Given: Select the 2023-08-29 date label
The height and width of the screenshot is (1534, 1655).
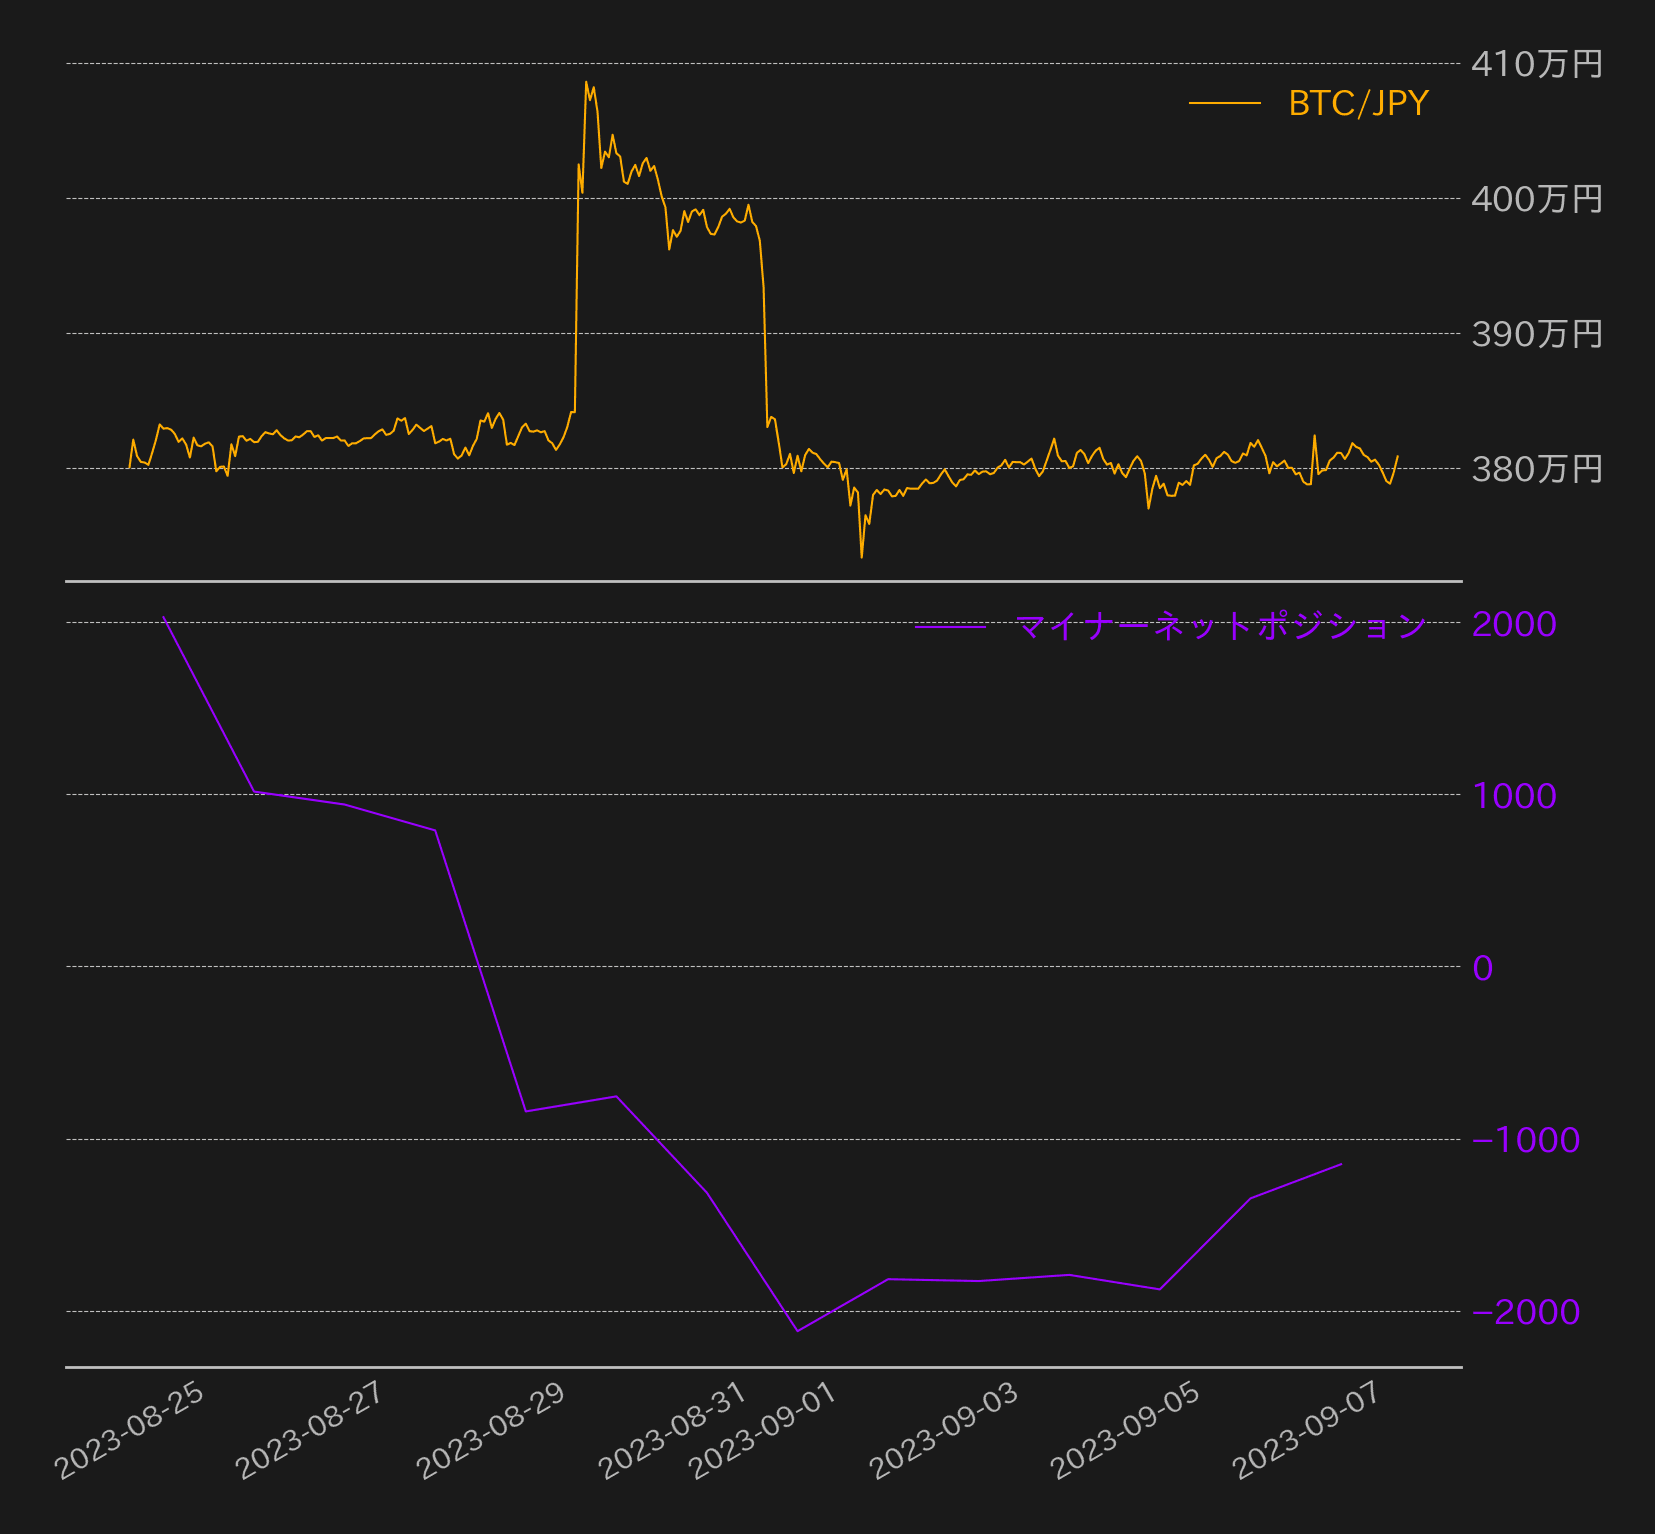Looking at the screenshot, I should [x=492, y=1430].
